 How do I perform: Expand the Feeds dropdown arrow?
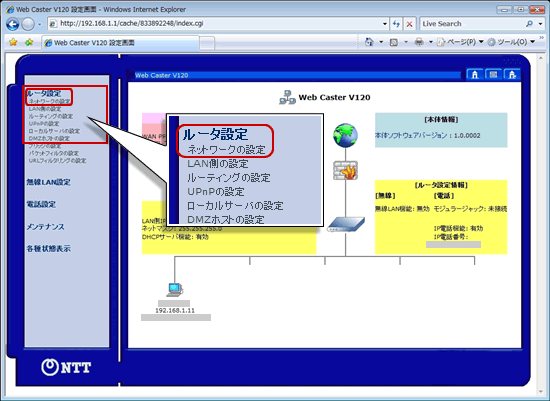tap(406, 42)
